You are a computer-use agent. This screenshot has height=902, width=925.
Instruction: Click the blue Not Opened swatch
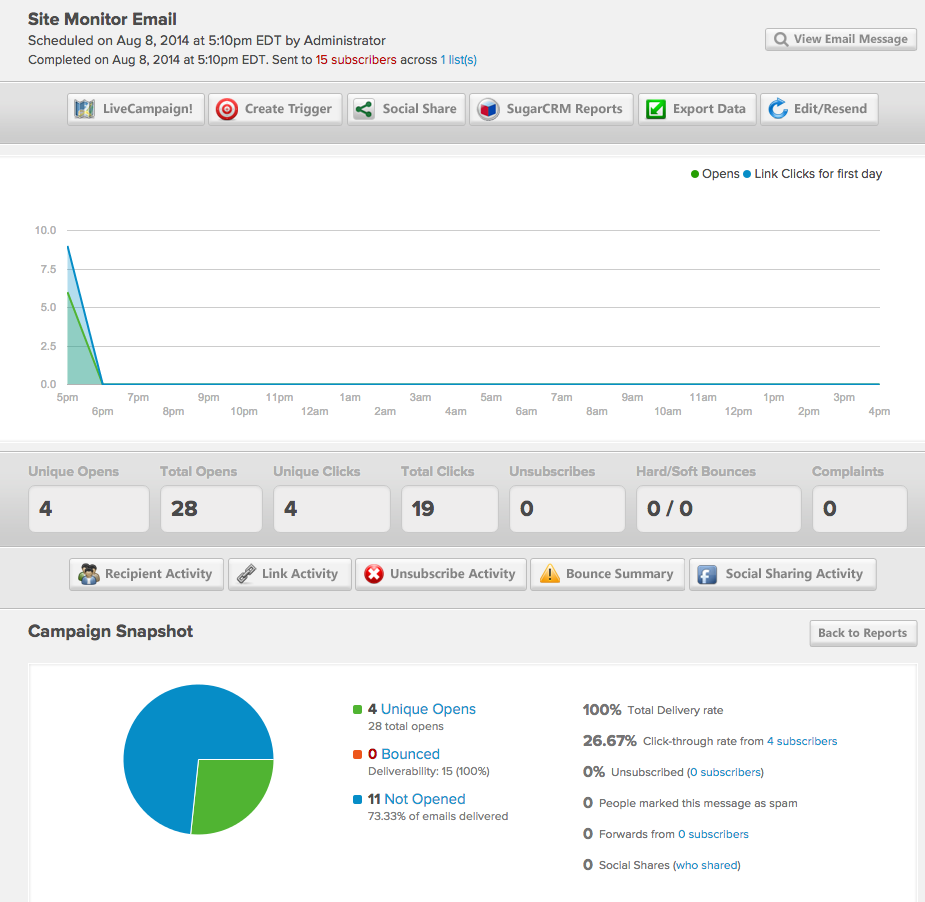click(x=357, y=799)
